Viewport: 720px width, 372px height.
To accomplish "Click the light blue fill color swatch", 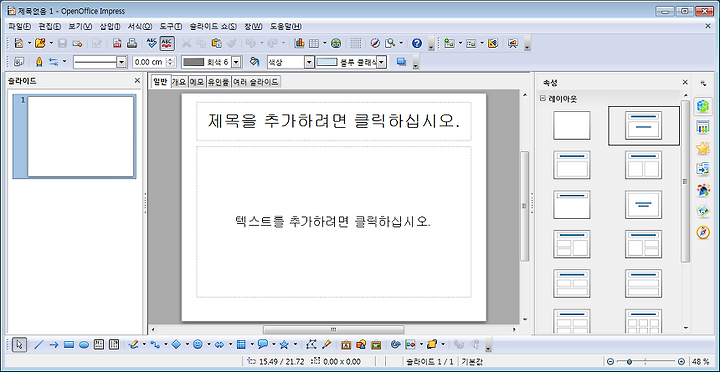I will tap(327, 62).
